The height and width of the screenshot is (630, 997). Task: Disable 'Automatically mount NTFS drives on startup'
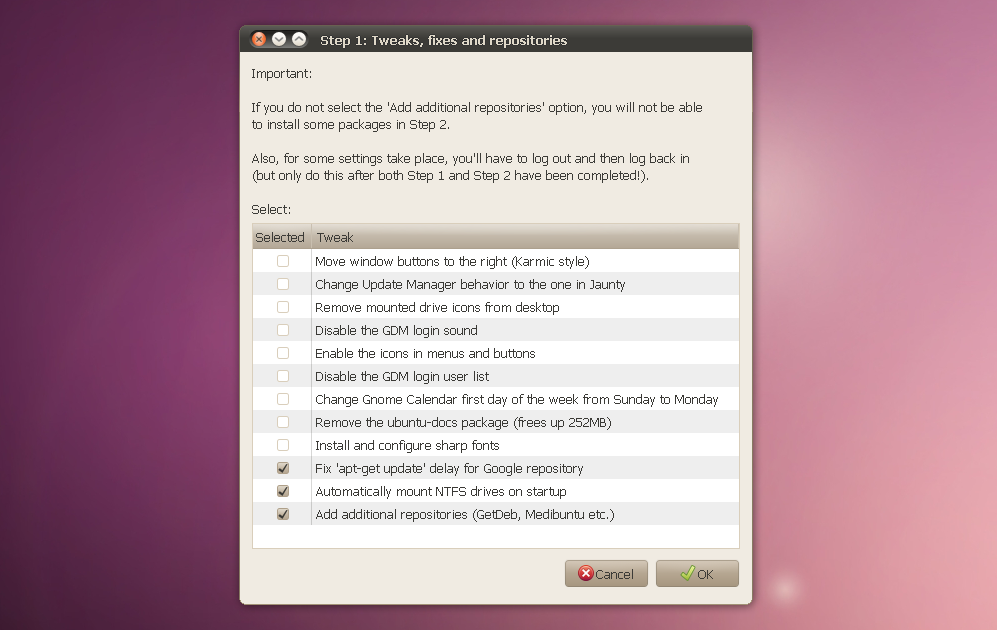coord(283,491)
